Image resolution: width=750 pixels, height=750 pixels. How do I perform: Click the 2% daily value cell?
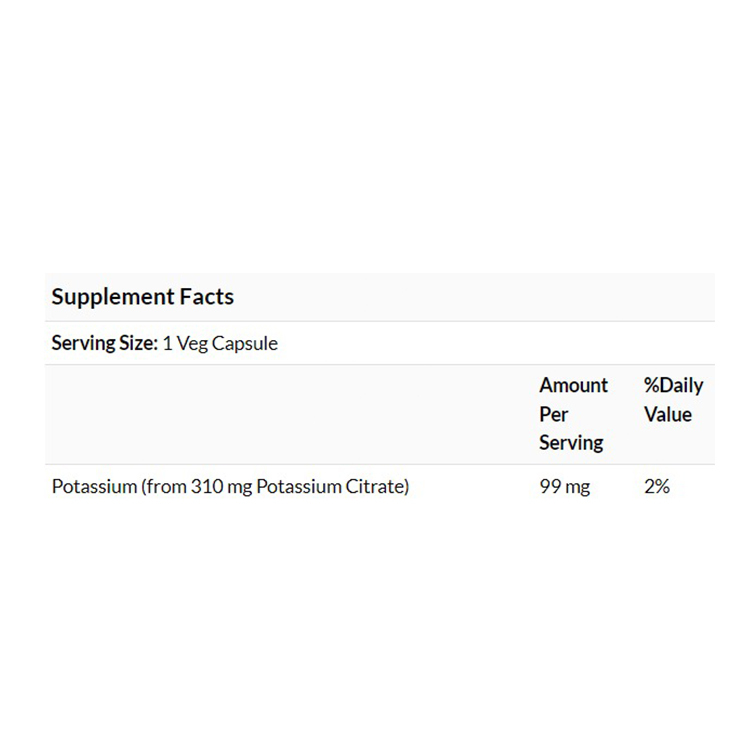tap(656, 488)
